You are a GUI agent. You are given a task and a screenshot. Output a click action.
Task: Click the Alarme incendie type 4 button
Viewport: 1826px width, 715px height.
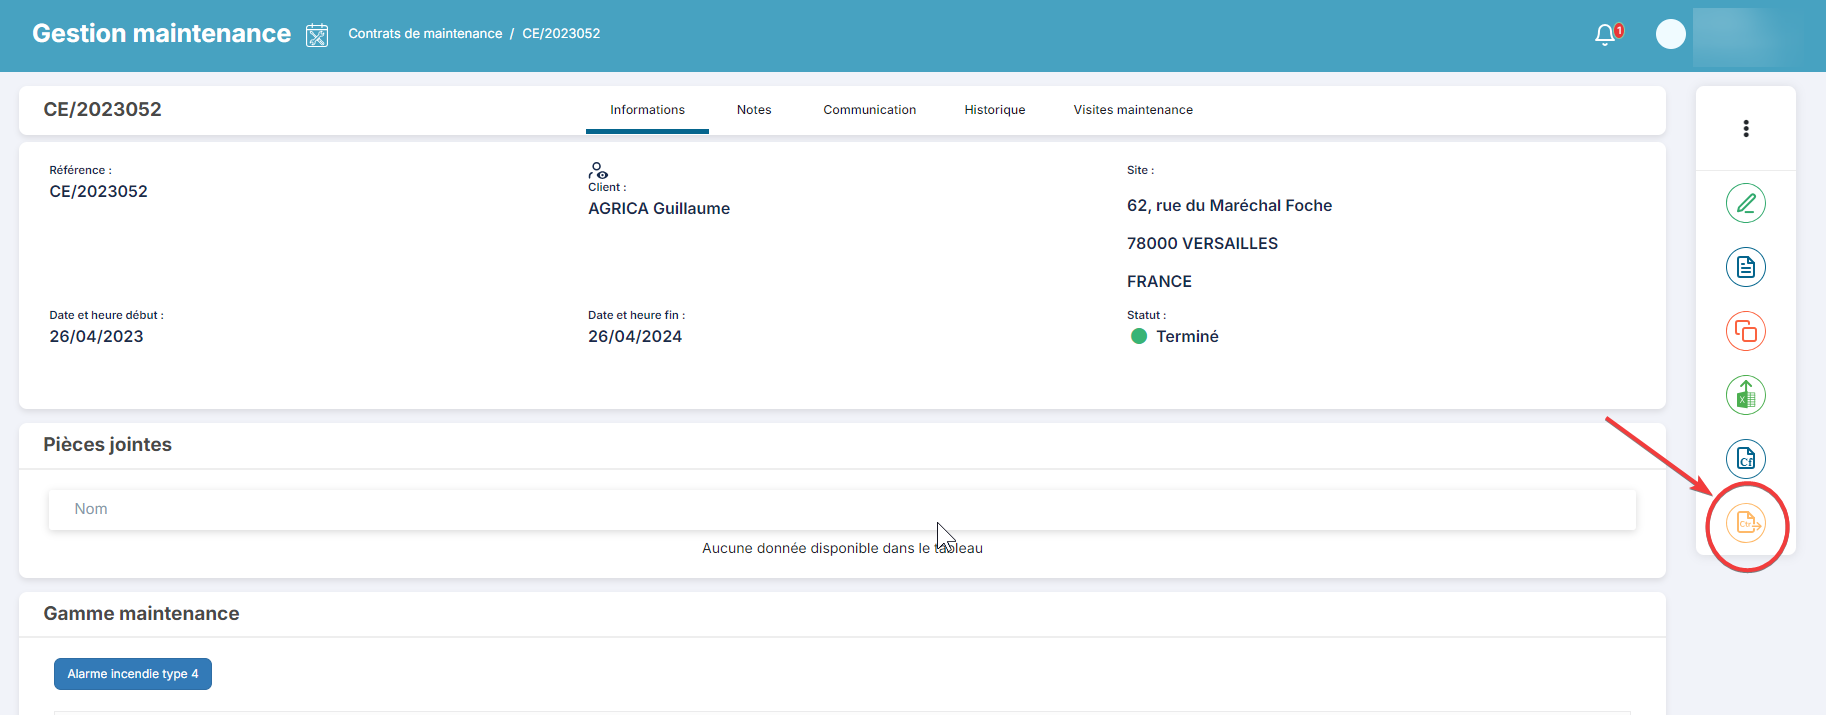point(133,674)
